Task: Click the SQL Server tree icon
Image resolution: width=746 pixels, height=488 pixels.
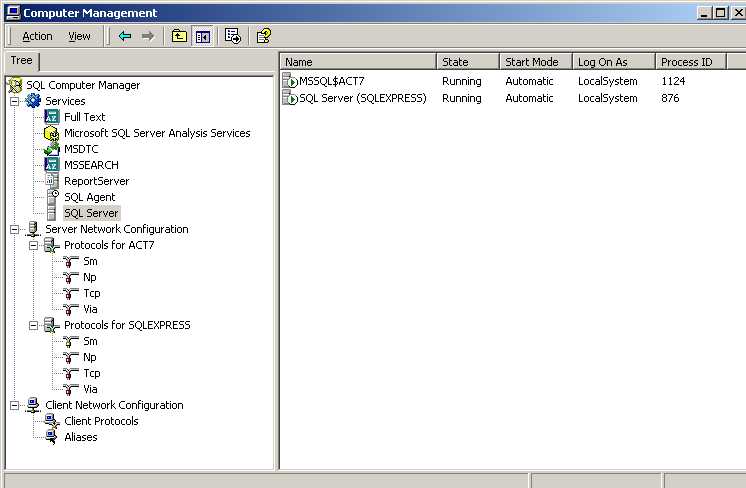Action: (x=51, y=213)
